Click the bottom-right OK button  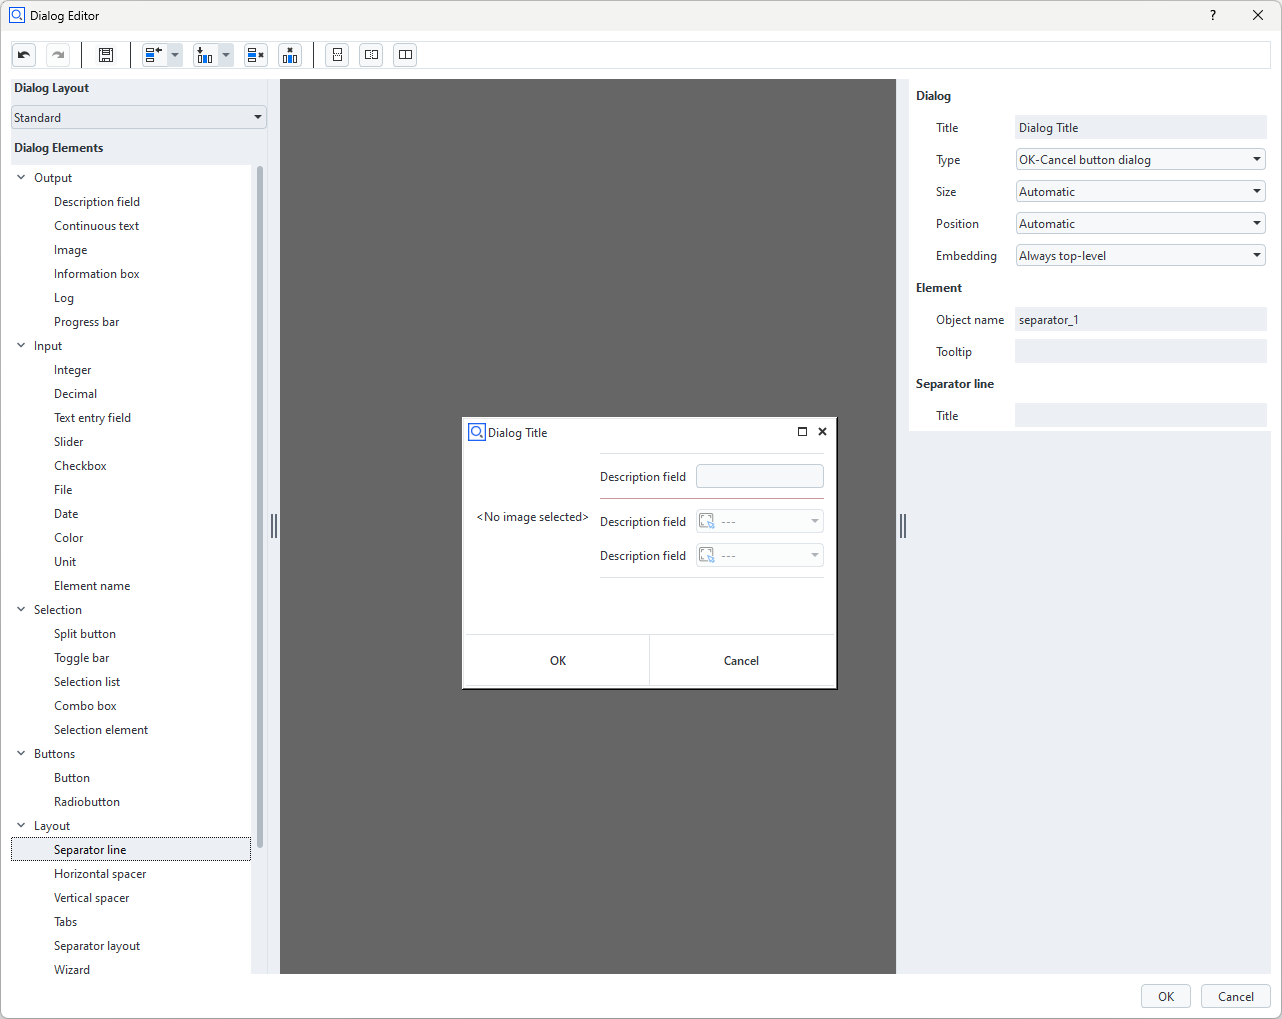(1166, 996)
